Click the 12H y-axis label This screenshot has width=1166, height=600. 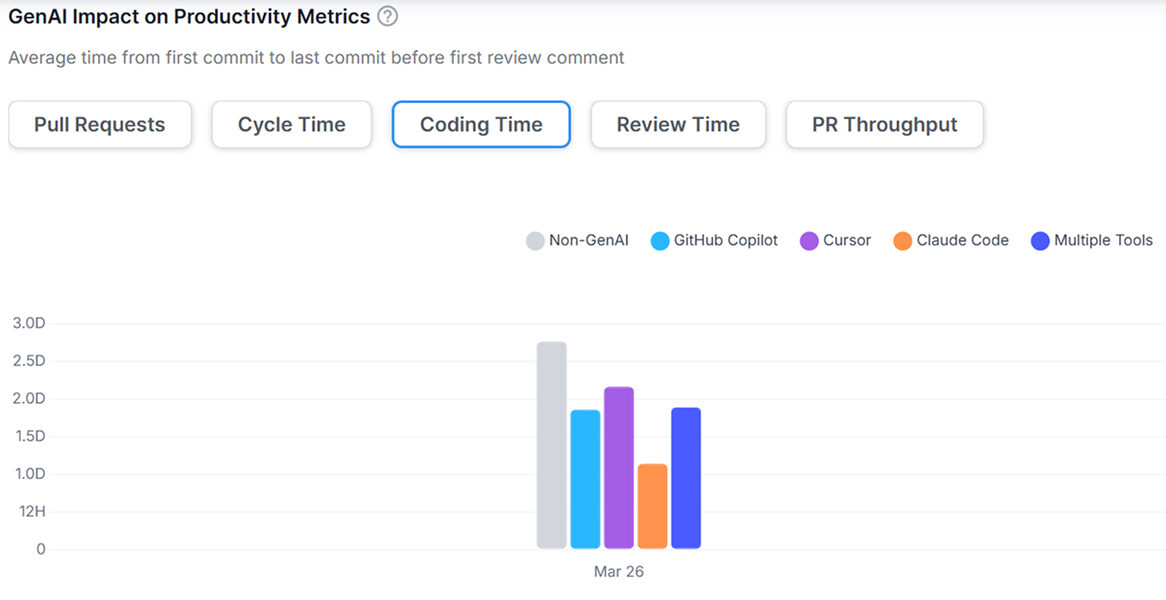(x=30, y=511)
